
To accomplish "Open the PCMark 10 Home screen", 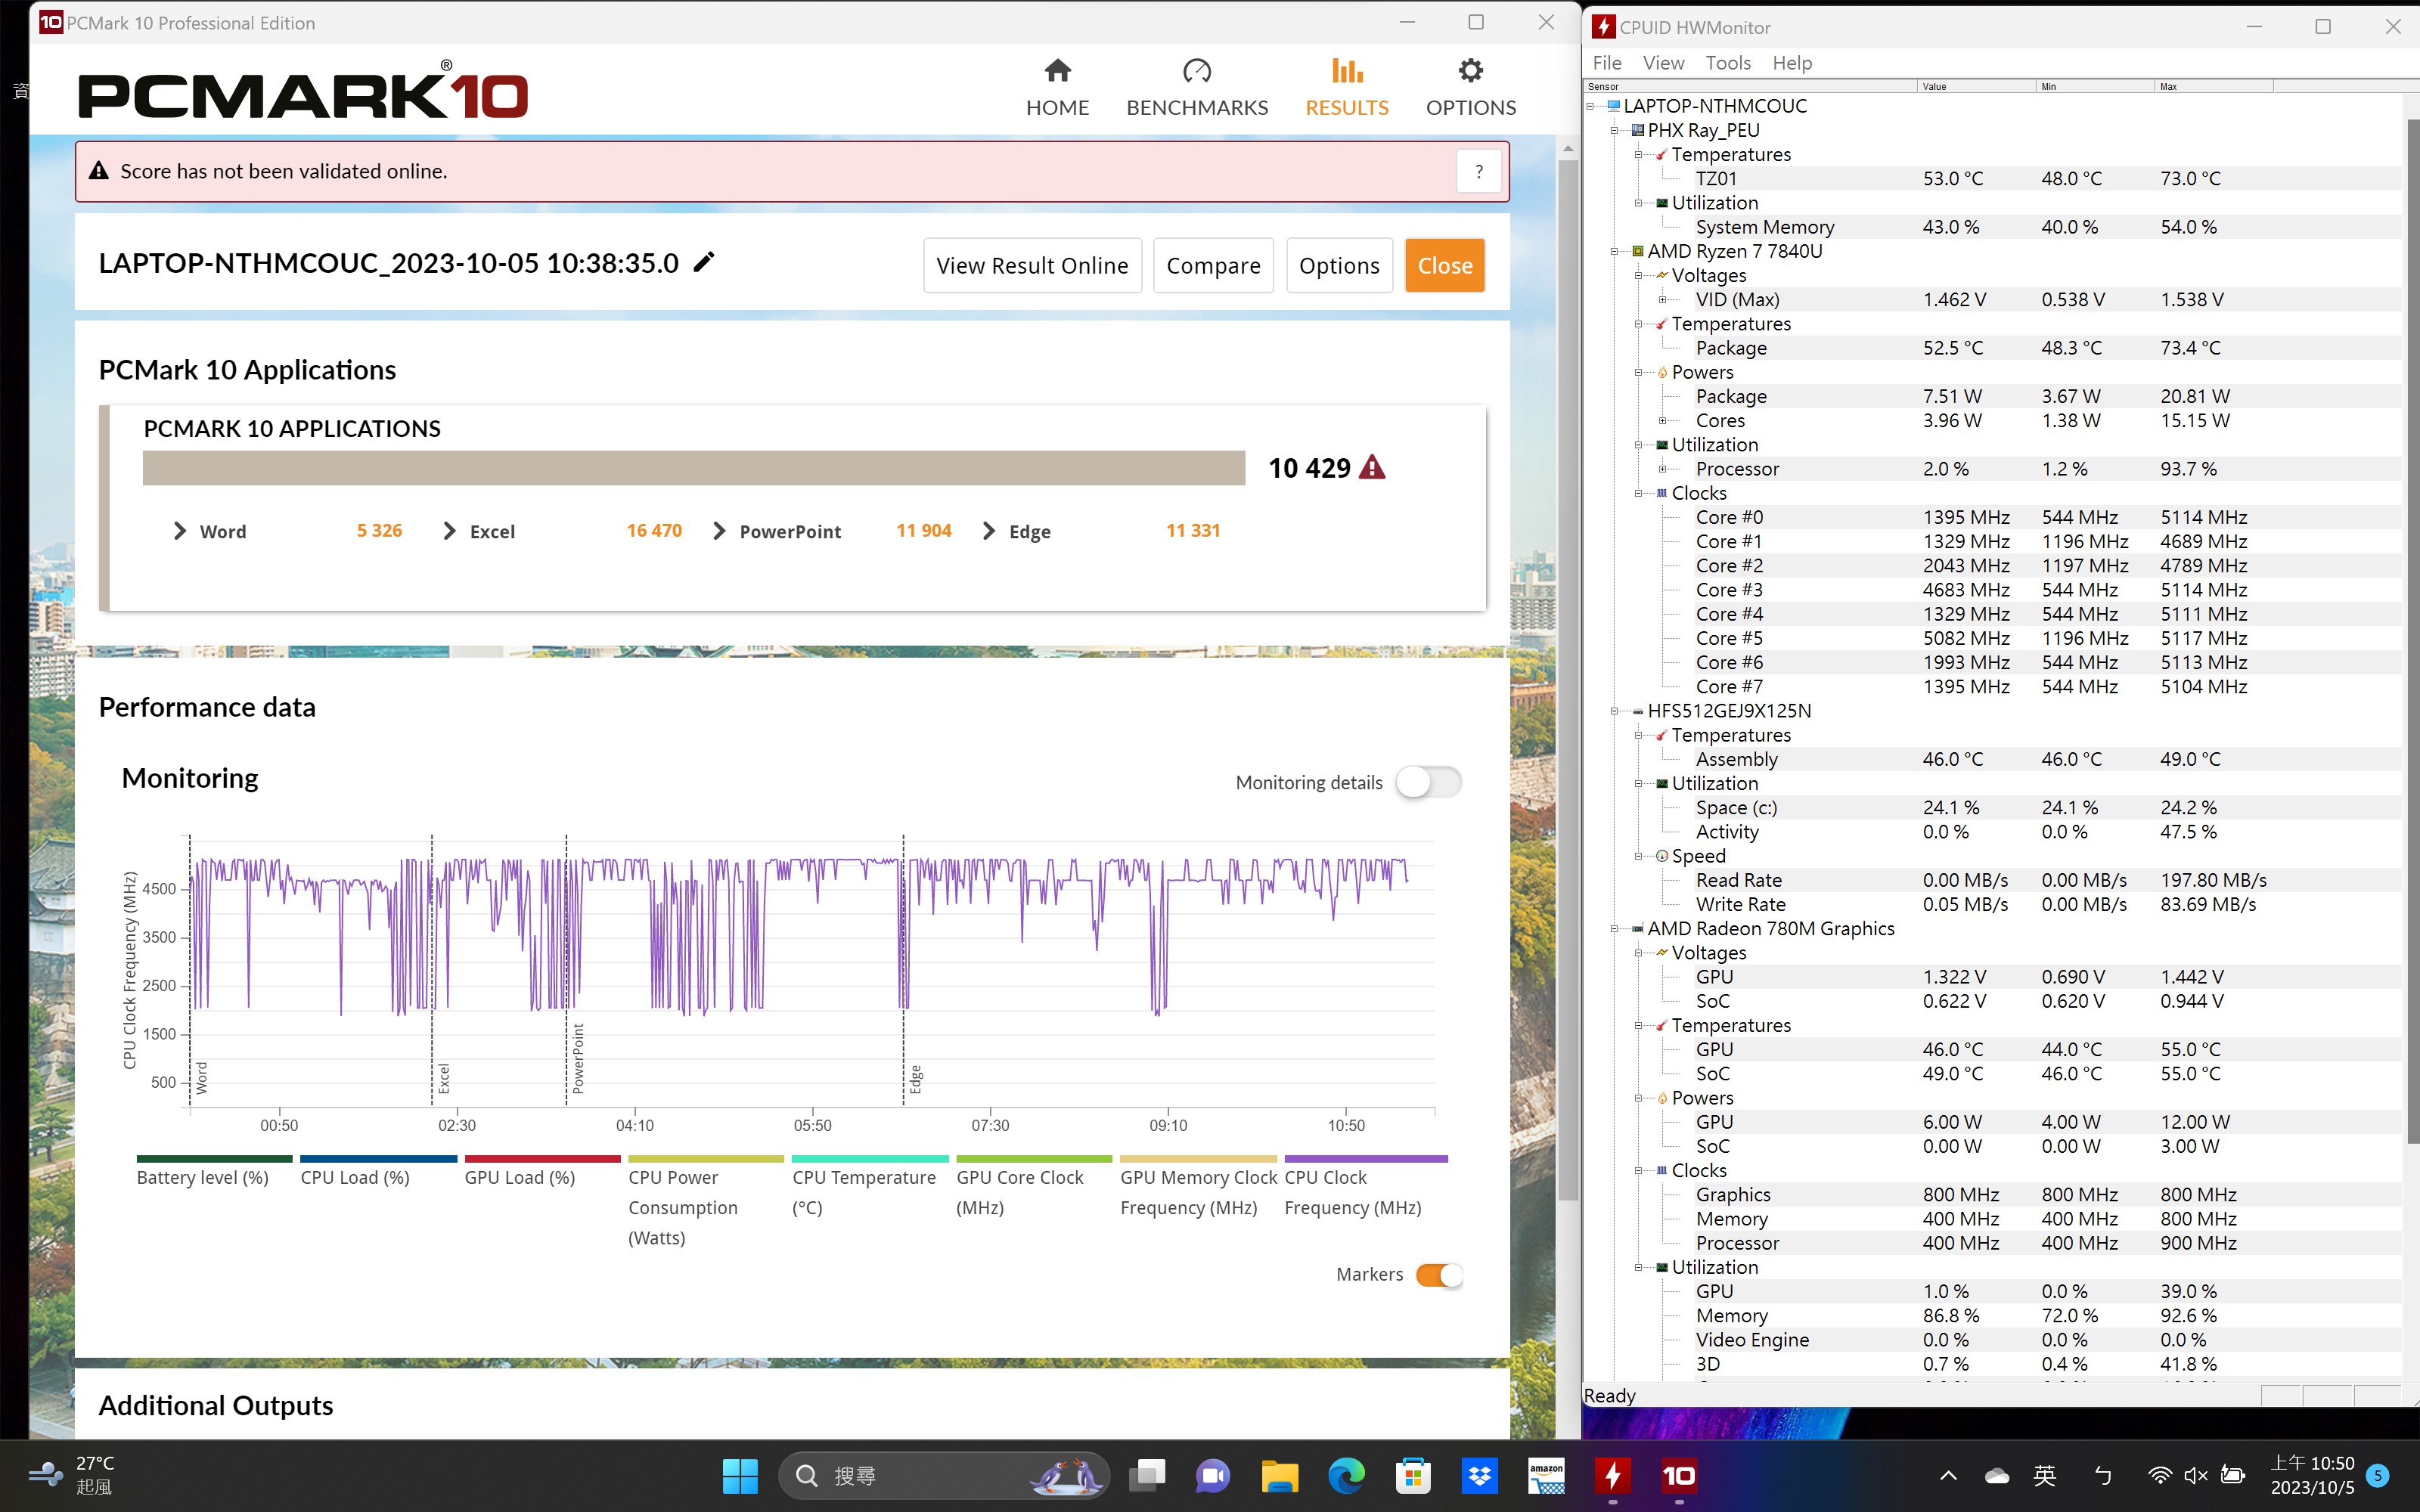I will coord(1057,85).
